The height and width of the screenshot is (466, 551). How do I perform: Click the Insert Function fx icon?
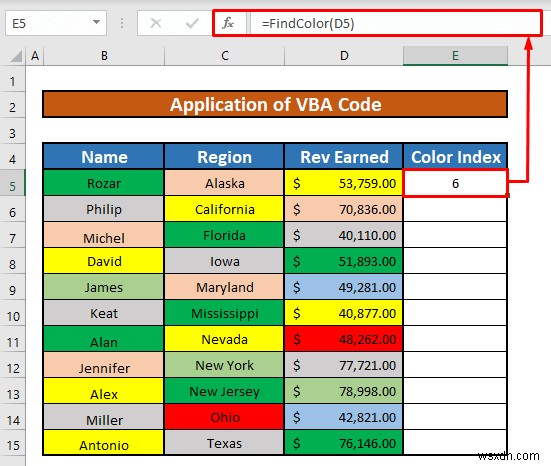228,24
